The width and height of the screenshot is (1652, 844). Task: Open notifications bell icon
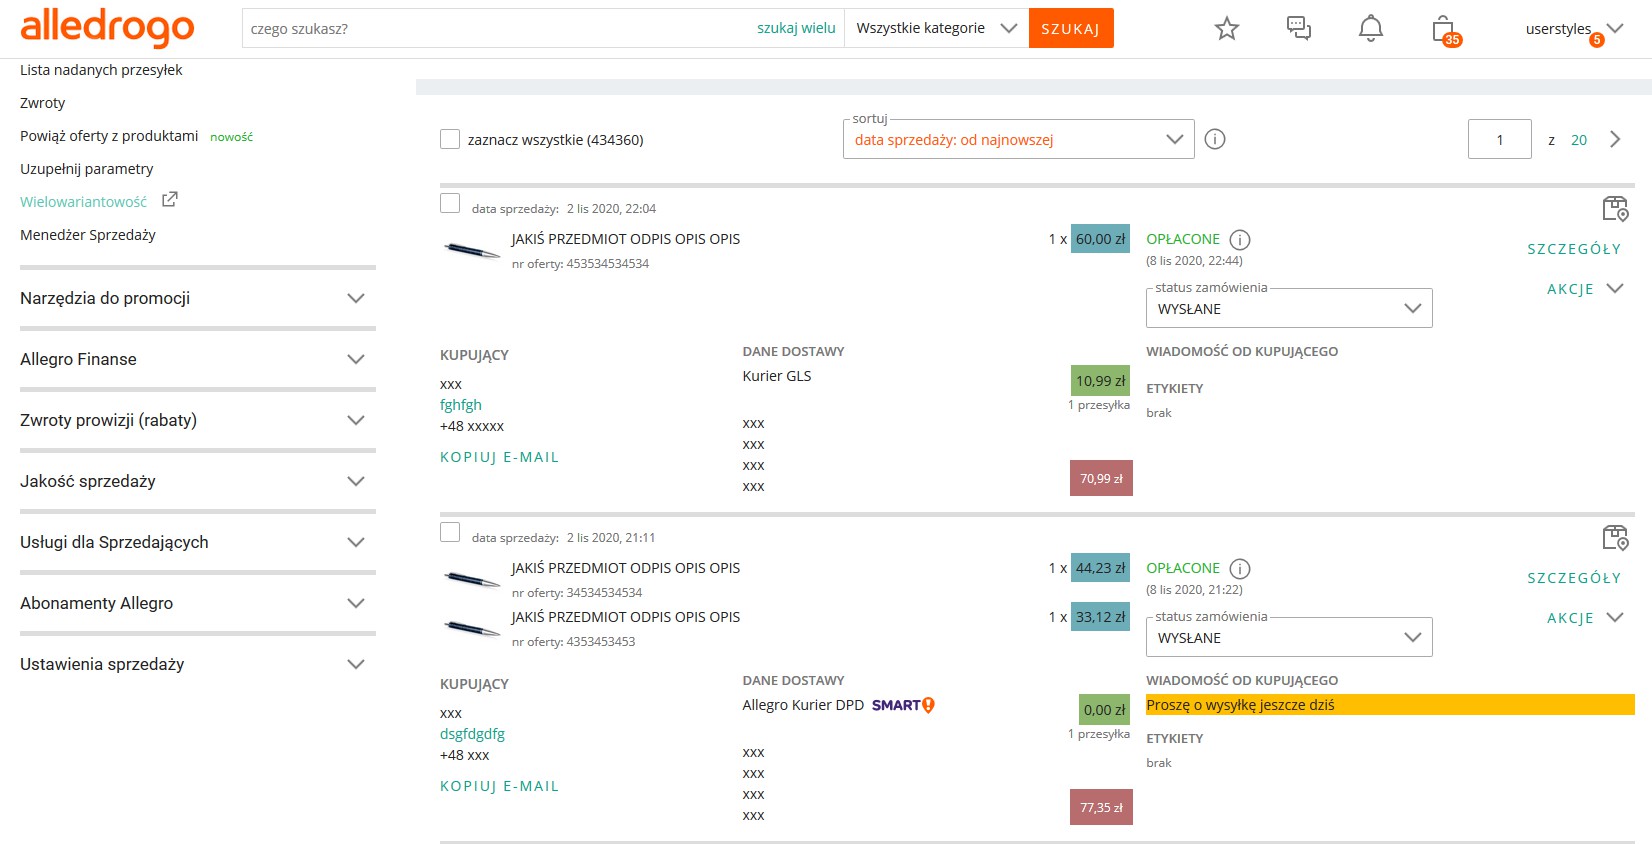[1370, 29]
